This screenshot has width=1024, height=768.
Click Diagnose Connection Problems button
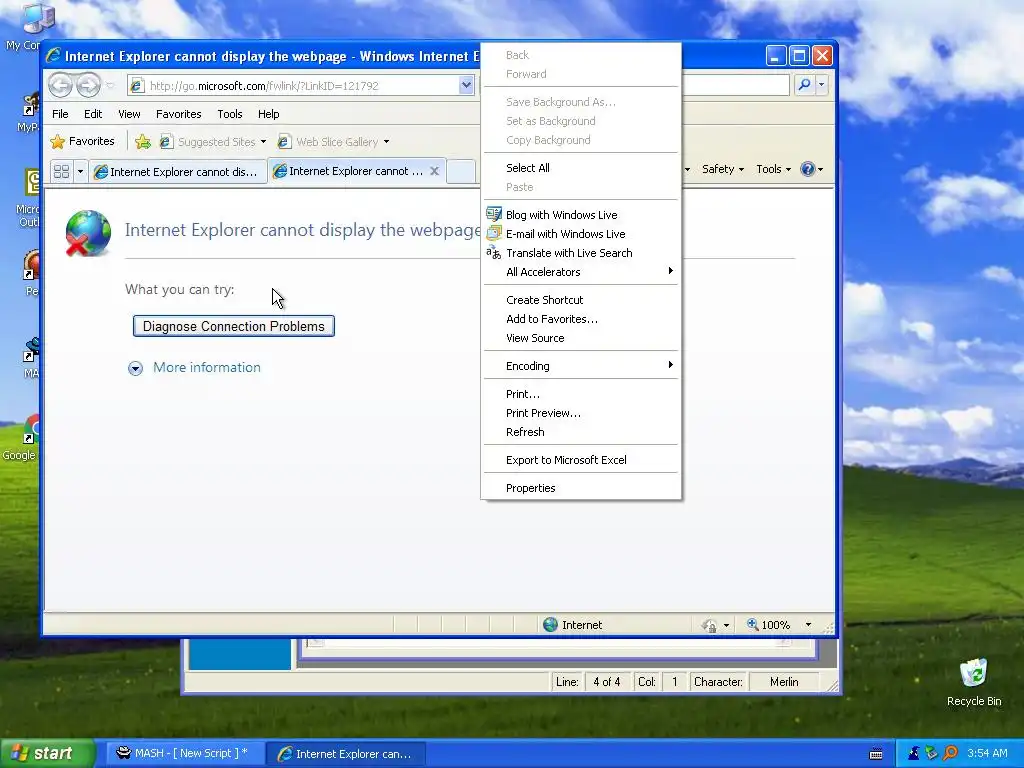click(x=234, y=326)
